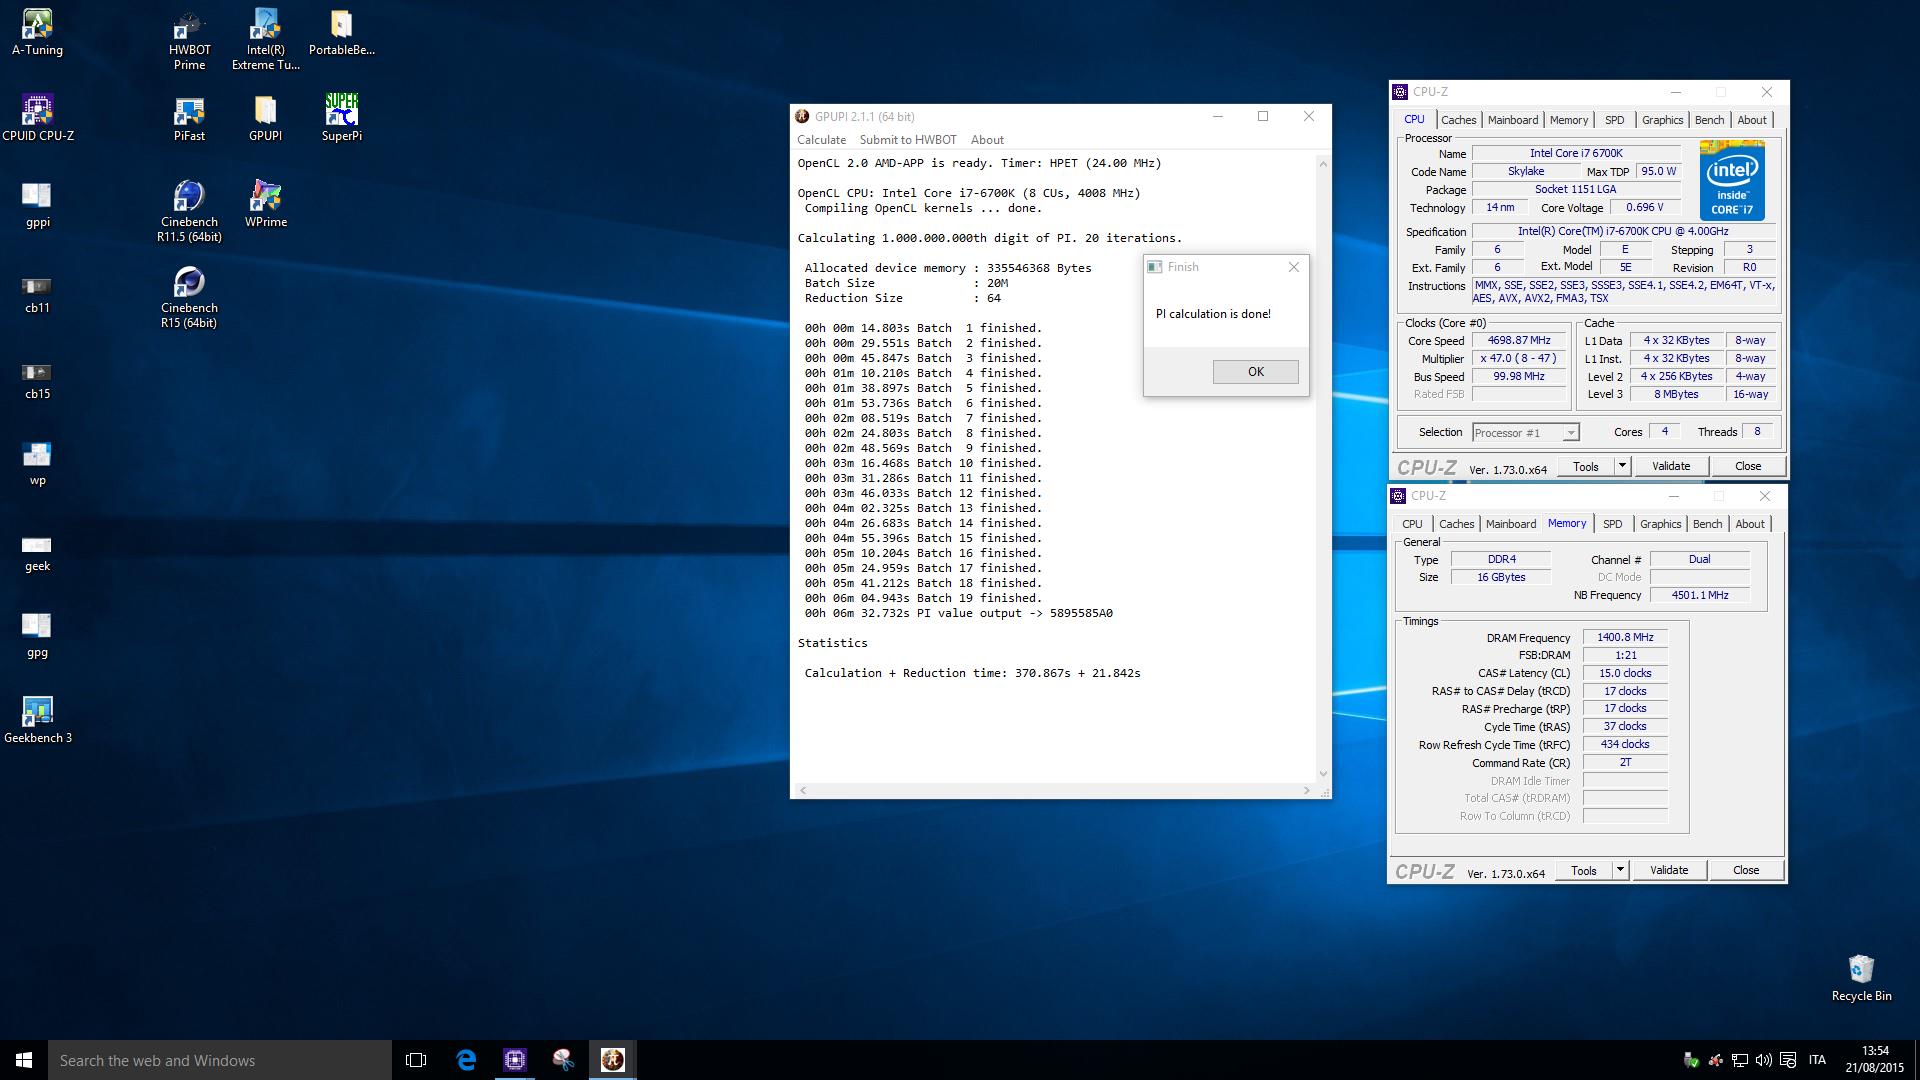Open the Recycle Bin
Viewport: 1920px width, 1080px height.
click(x=1861, y=978)
